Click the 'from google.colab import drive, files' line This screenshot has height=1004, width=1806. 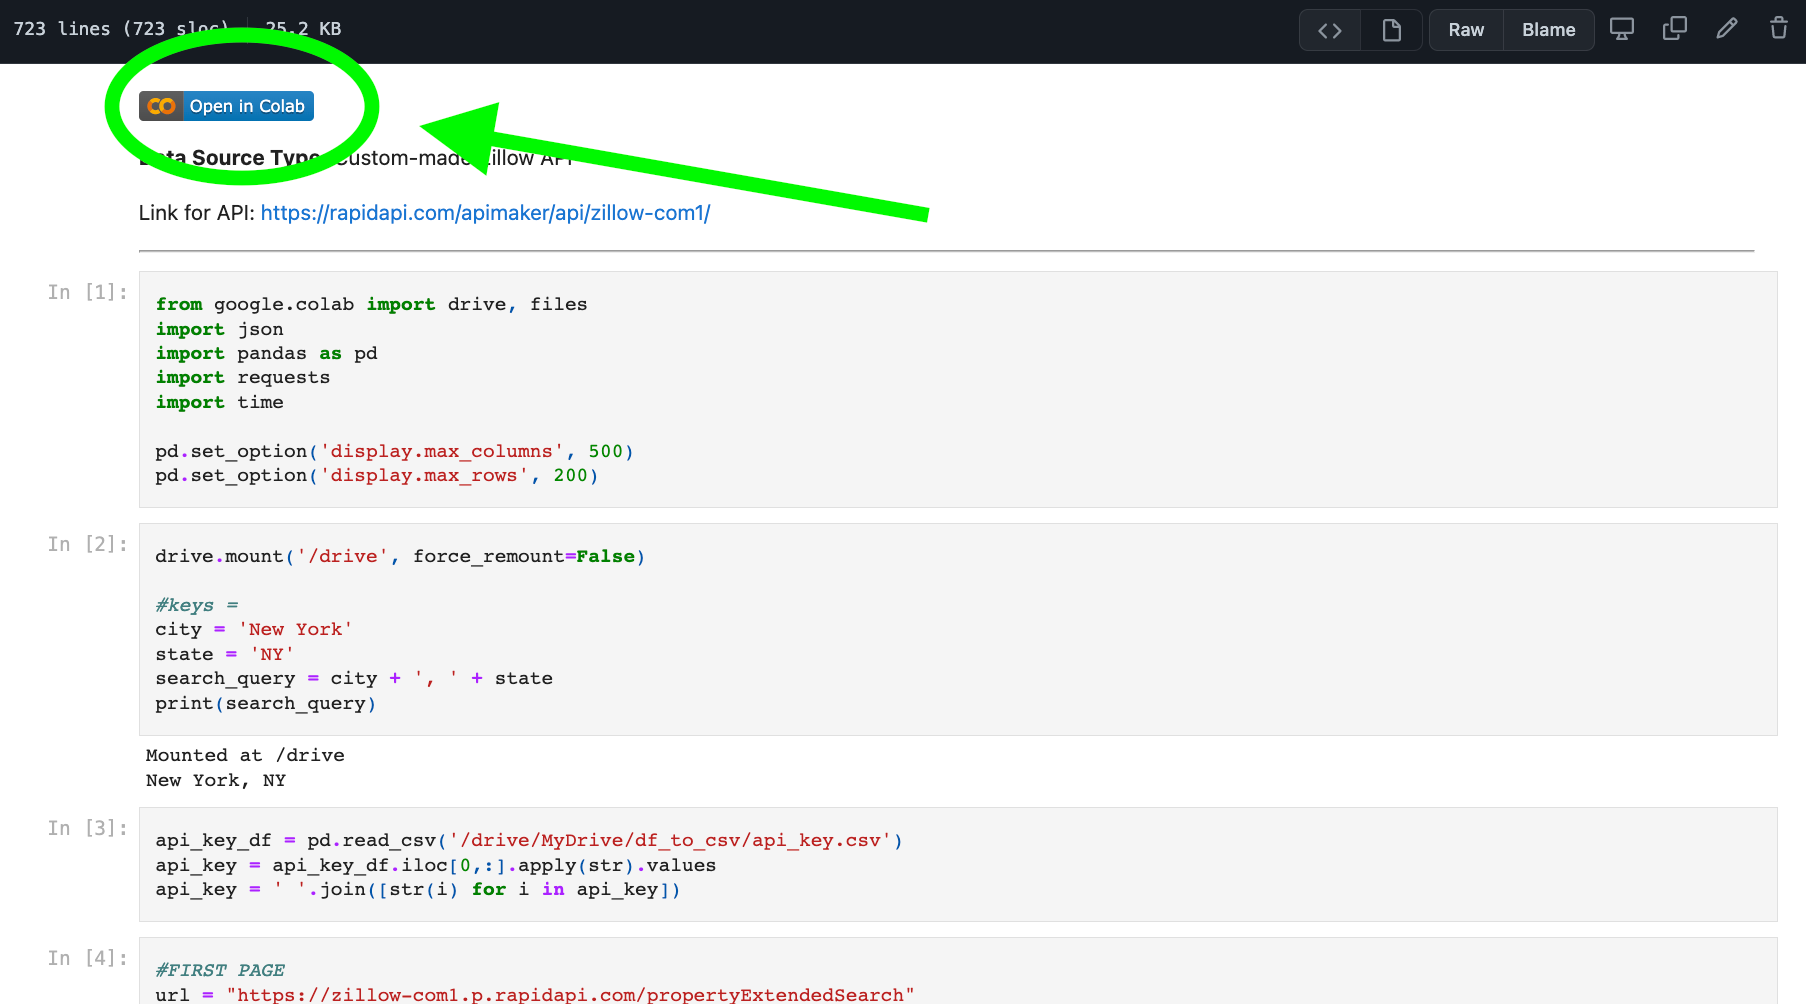pyautogui.click(x=371, y=304)
